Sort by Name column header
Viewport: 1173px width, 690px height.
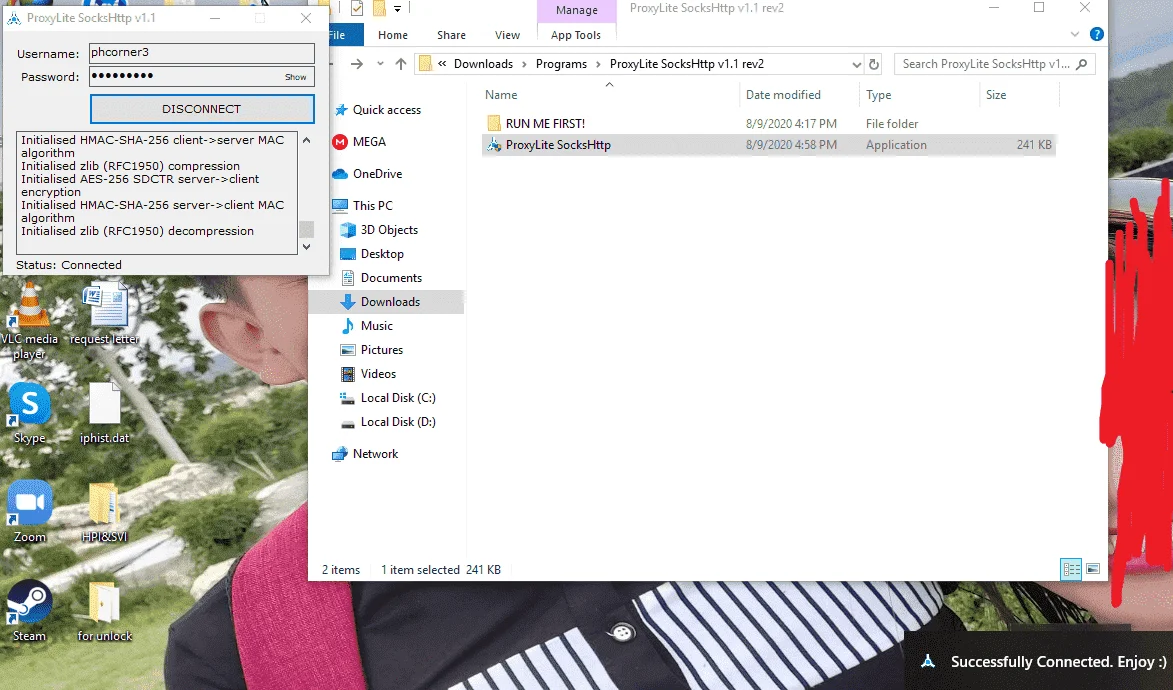[x=501, y=95]
